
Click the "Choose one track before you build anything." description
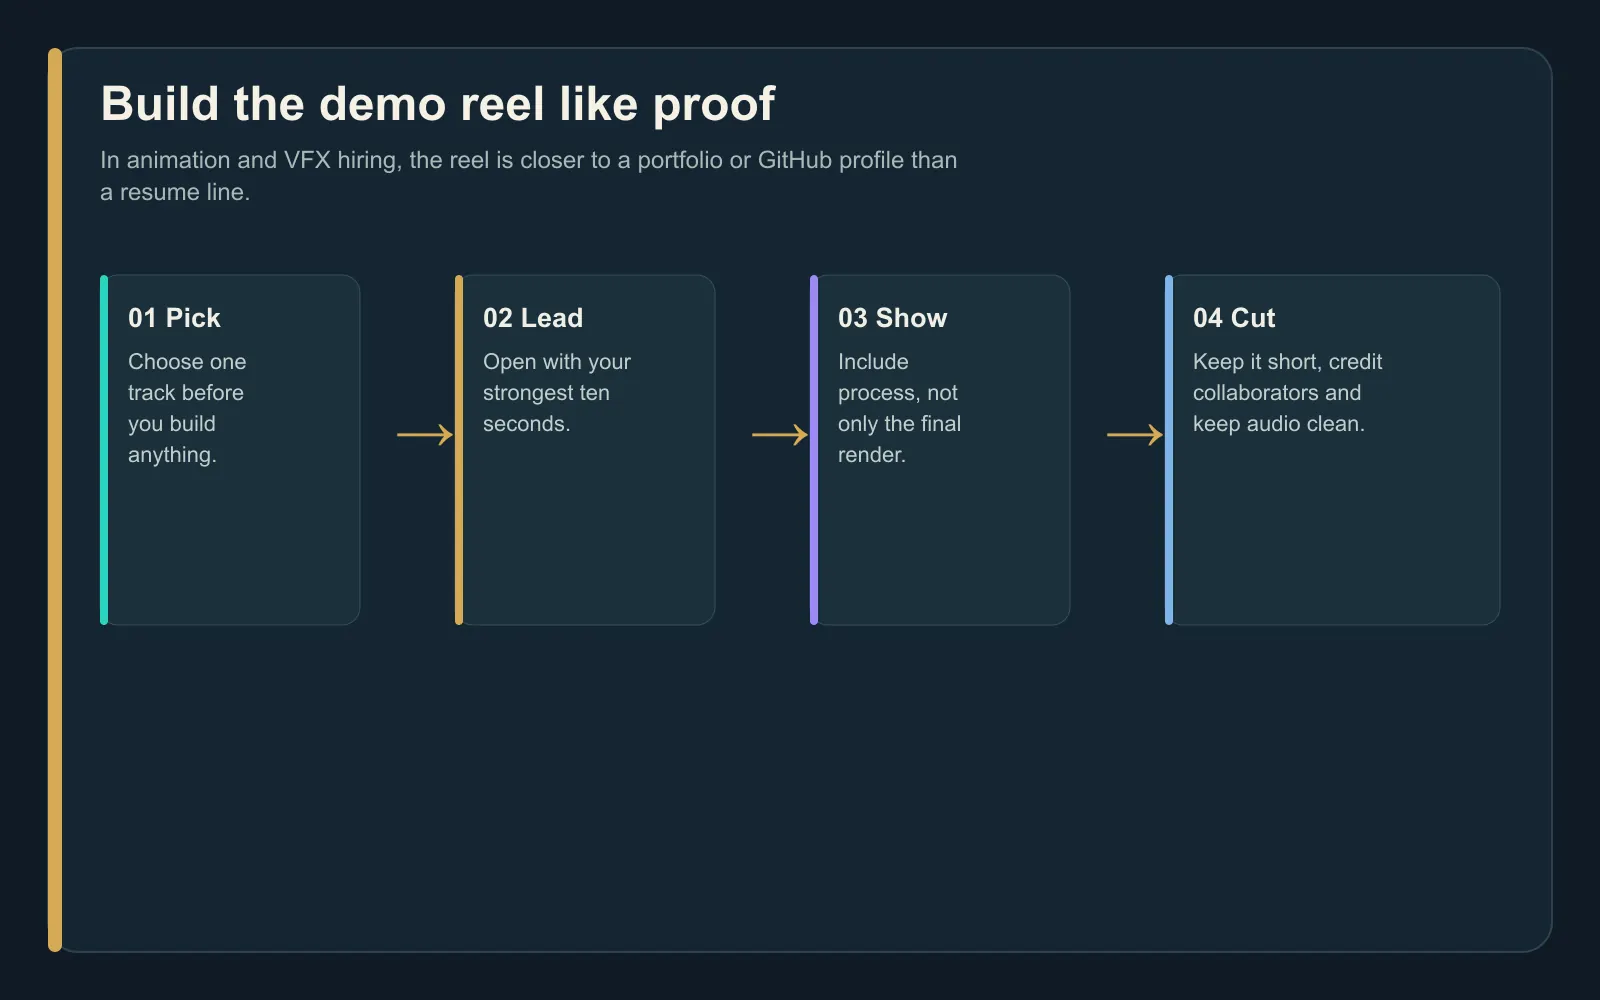[187, 408]
